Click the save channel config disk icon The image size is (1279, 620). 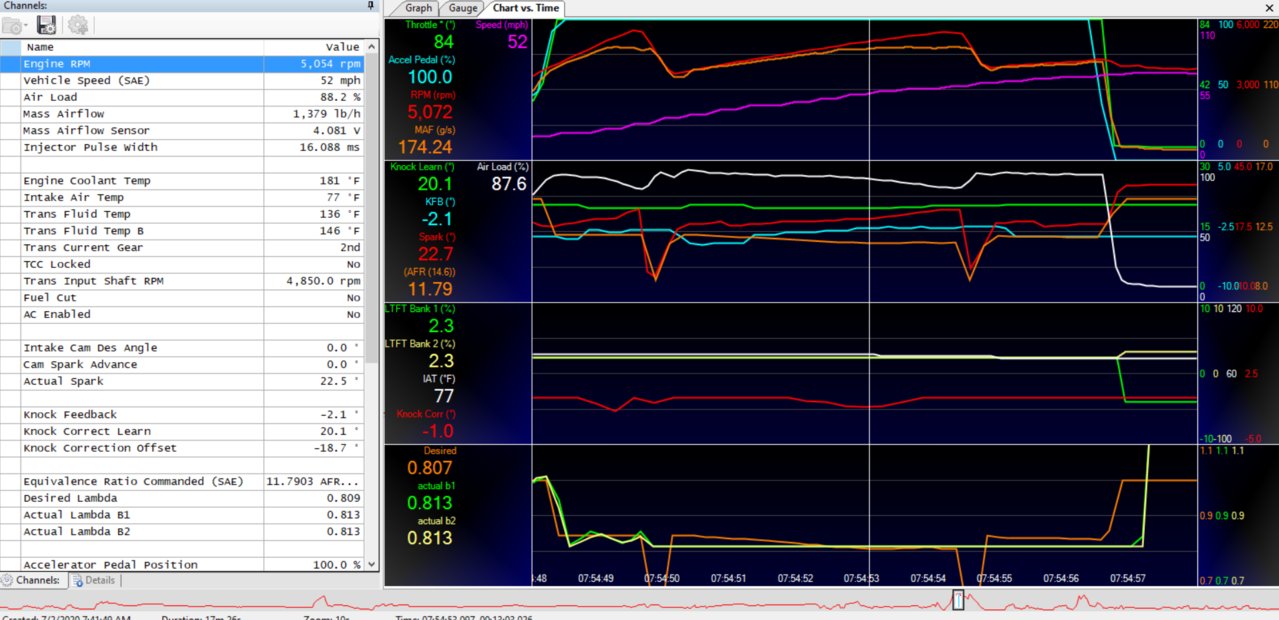point(46,25)
